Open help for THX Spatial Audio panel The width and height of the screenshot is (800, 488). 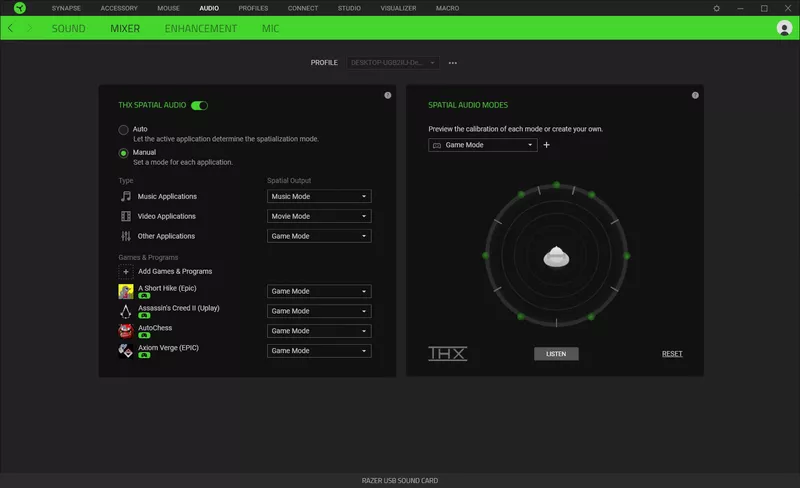click(388, 95)
